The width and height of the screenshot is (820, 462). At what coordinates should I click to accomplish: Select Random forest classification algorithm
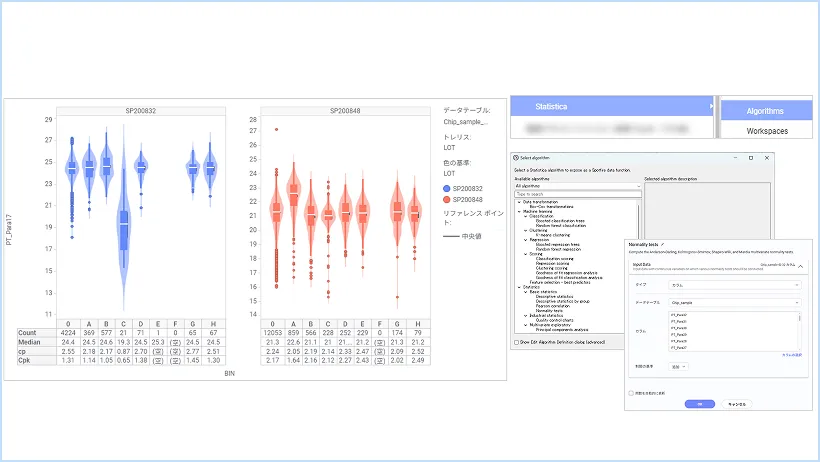[561, 226]
